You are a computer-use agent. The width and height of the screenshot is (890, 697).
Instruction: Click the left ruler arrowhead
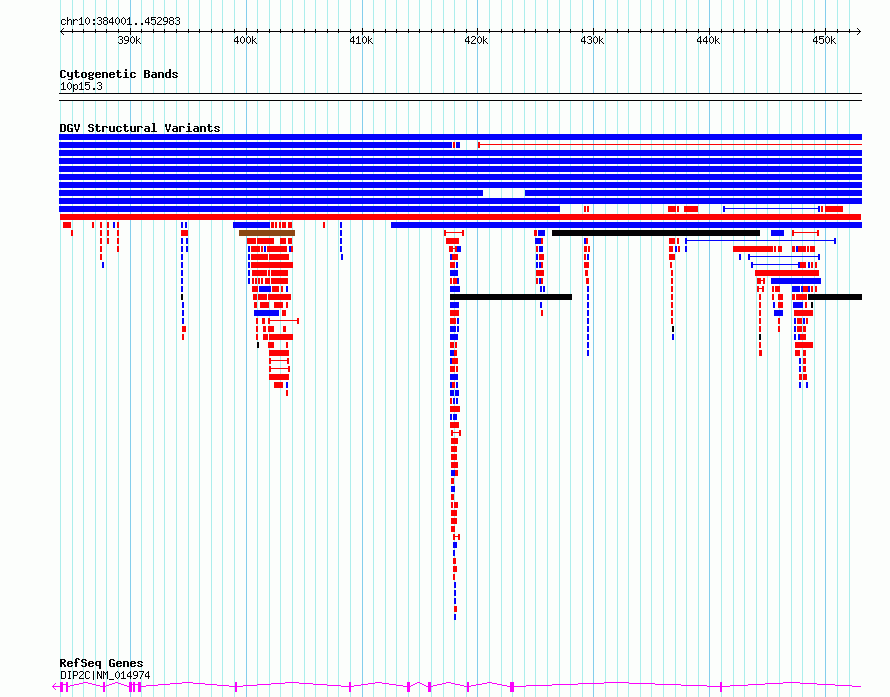coord(62,32)
